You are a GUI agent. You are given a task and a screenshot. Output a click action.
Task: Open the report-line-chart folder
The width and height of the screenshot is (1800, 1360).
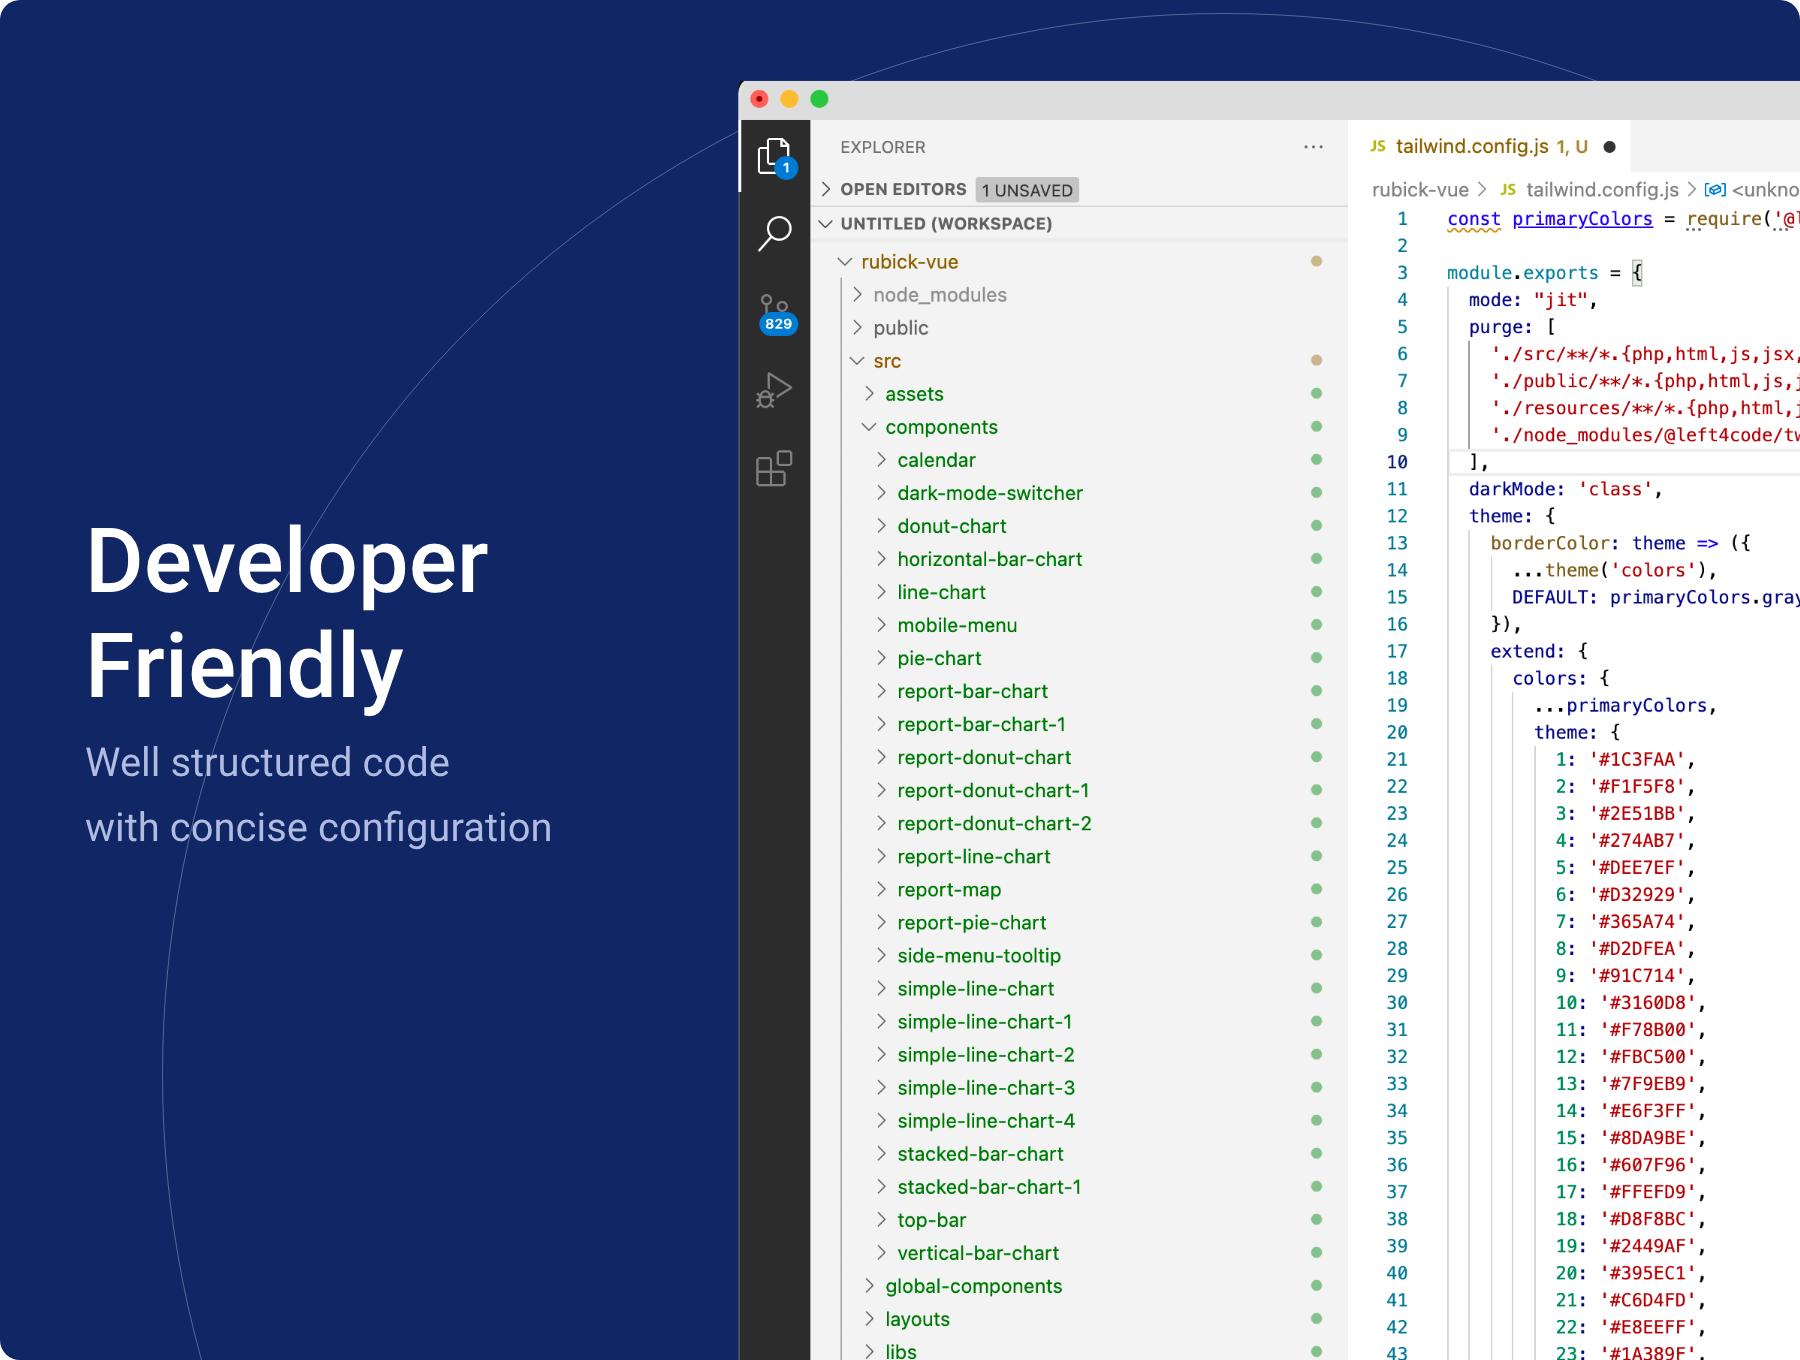1079,856
